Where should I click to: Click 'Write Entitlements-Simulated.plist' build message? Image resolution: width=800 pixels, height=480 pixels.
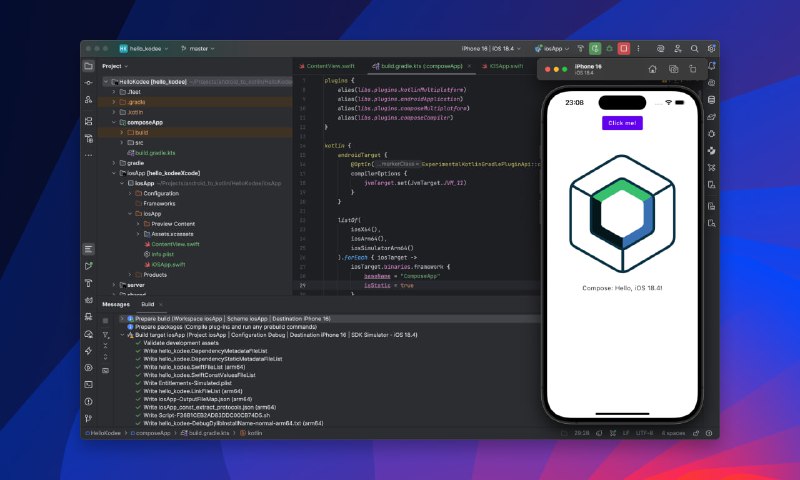[x=187, y=383]
